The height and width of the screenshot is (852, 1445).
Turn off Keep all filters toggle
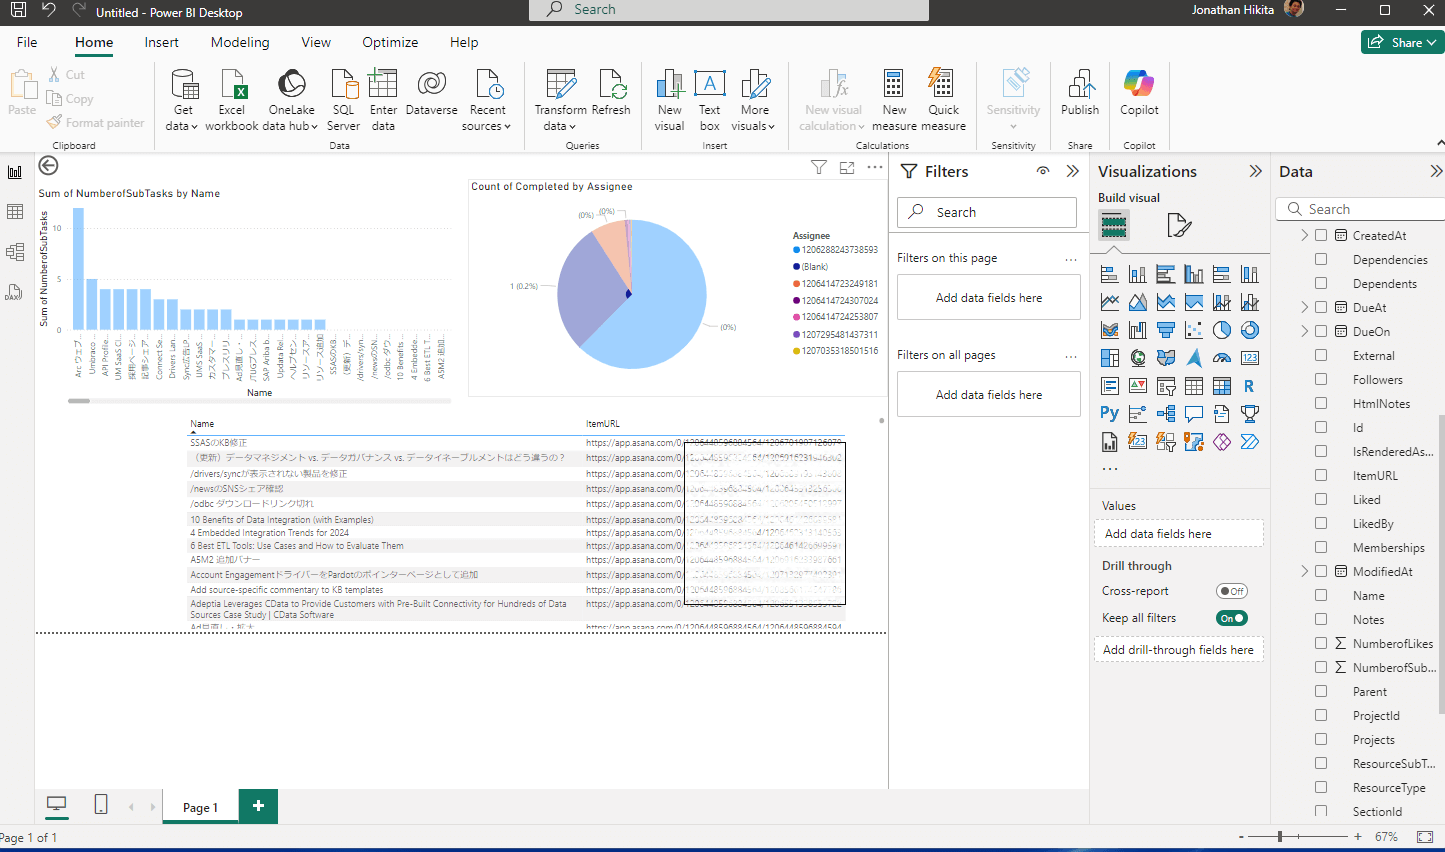click(x=1231, y=618)
